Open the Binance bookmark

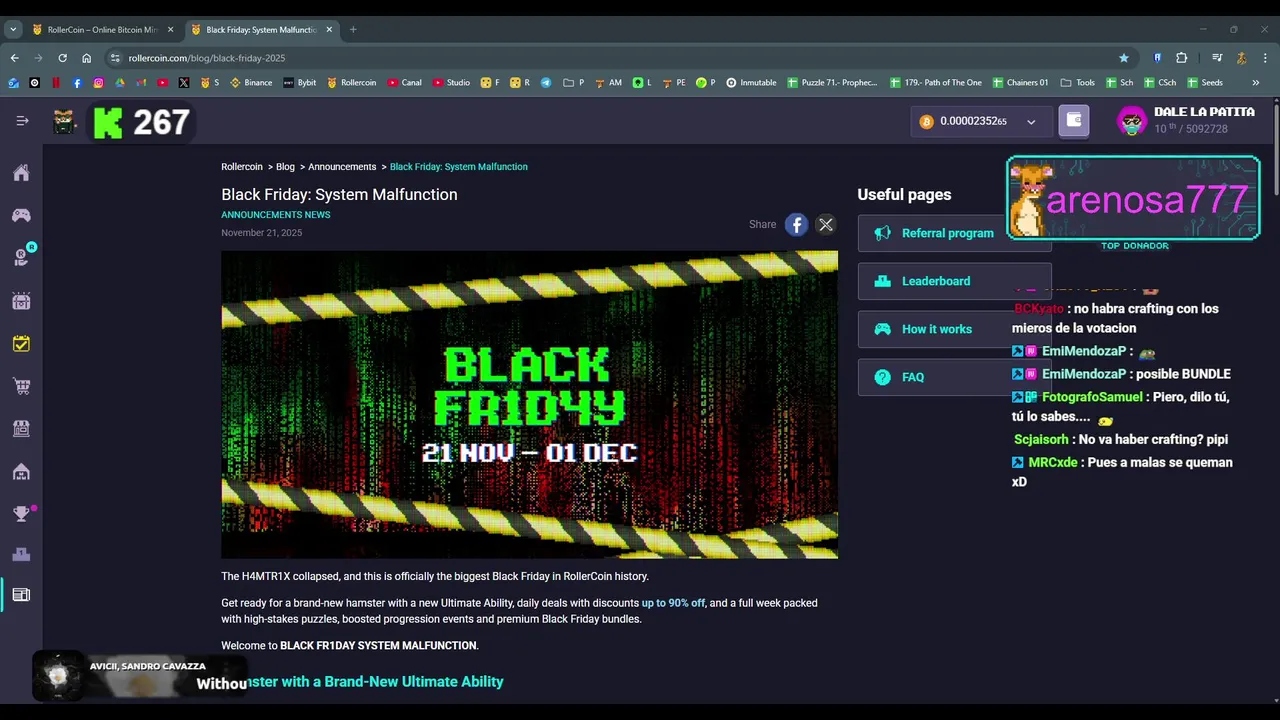click(251, 83)
